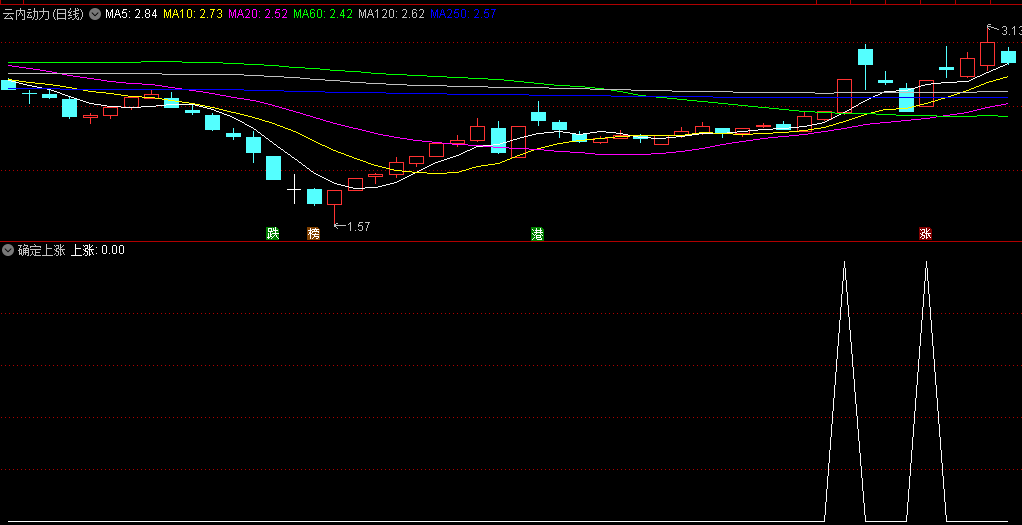Select the 云内动力(日线) chart title
Image resolution: width=1022 pixels, height=525 pixels.
click(x=44, y=14)
